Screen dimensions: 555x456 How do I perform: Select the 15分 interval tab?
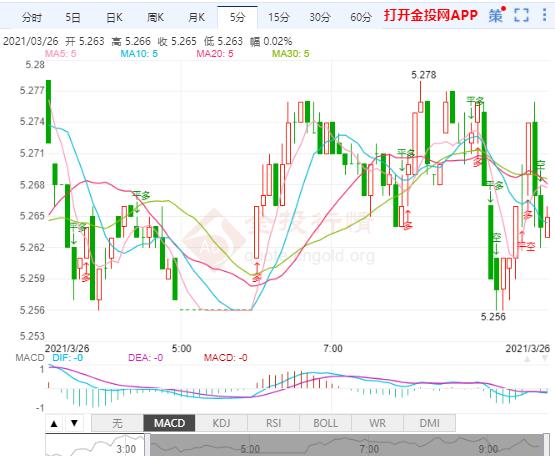tap(279, 17)
